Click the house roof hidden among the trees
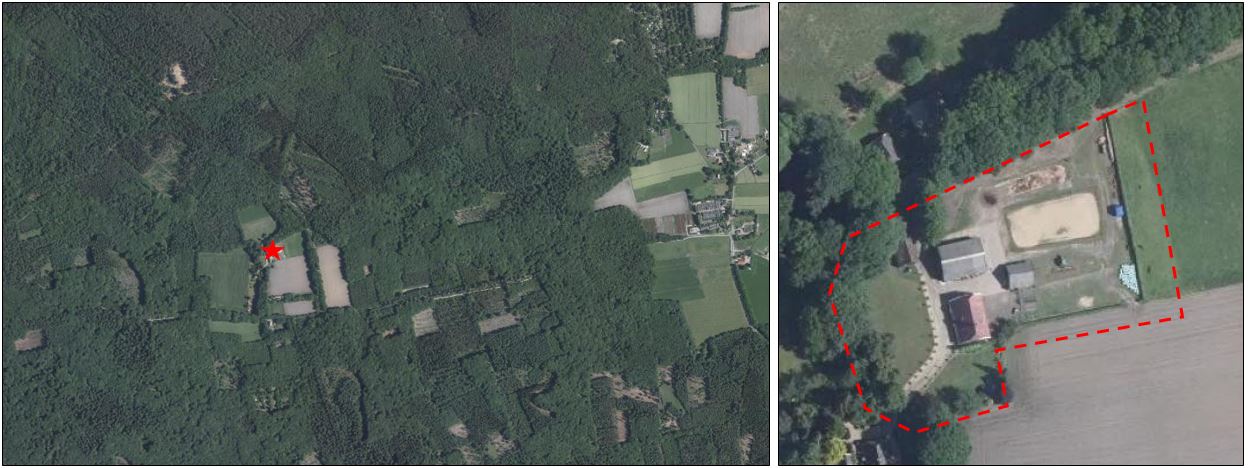 pos(883,147)
